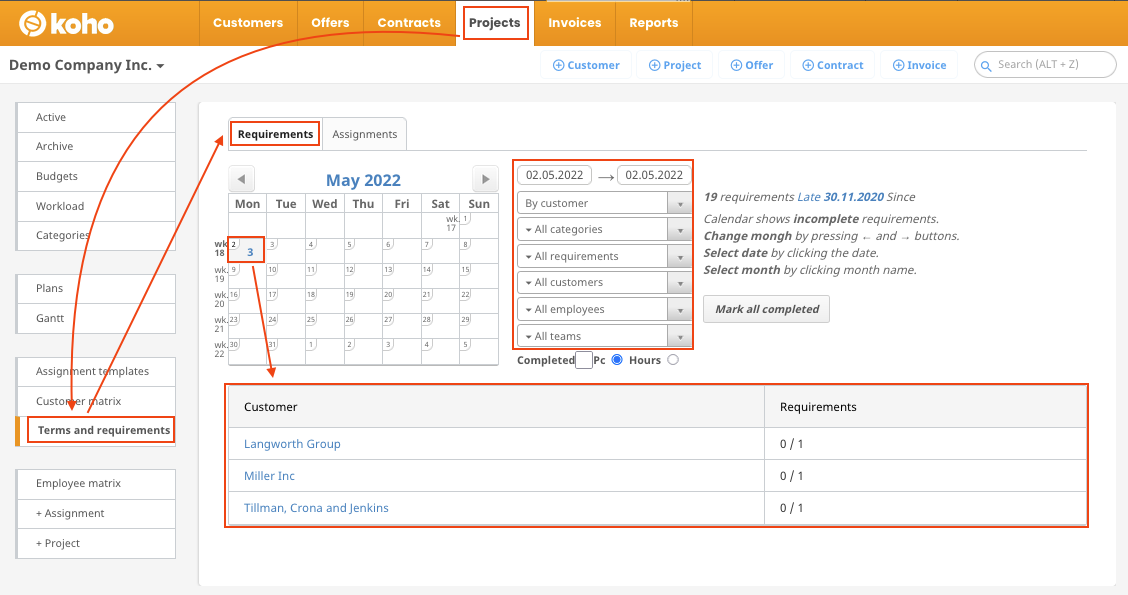Go to next month arrow
1128x595 pixels.
pos(486,178)
